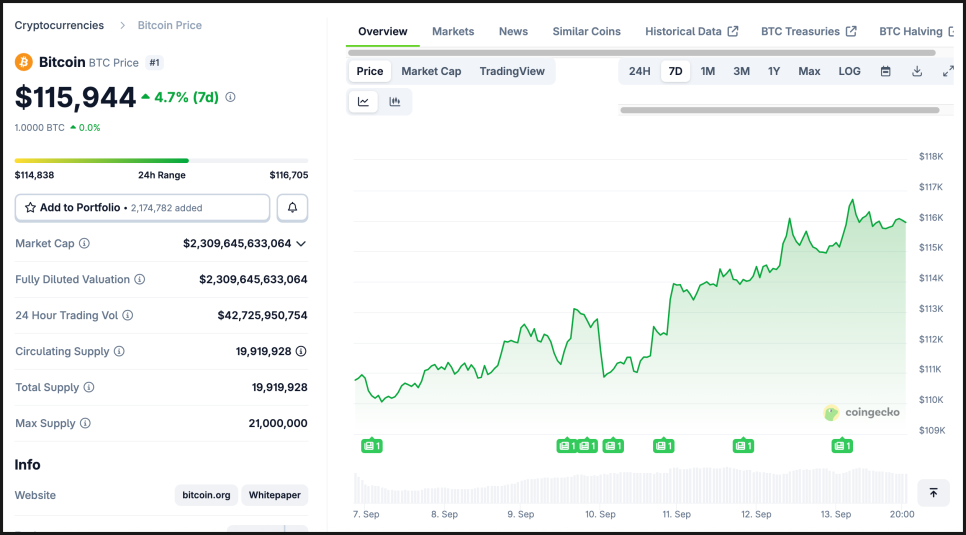Image resolution: width=966 pixels, height=535 pixels.
Task: Select 24H time range
Action: click(x=639, y=71)
